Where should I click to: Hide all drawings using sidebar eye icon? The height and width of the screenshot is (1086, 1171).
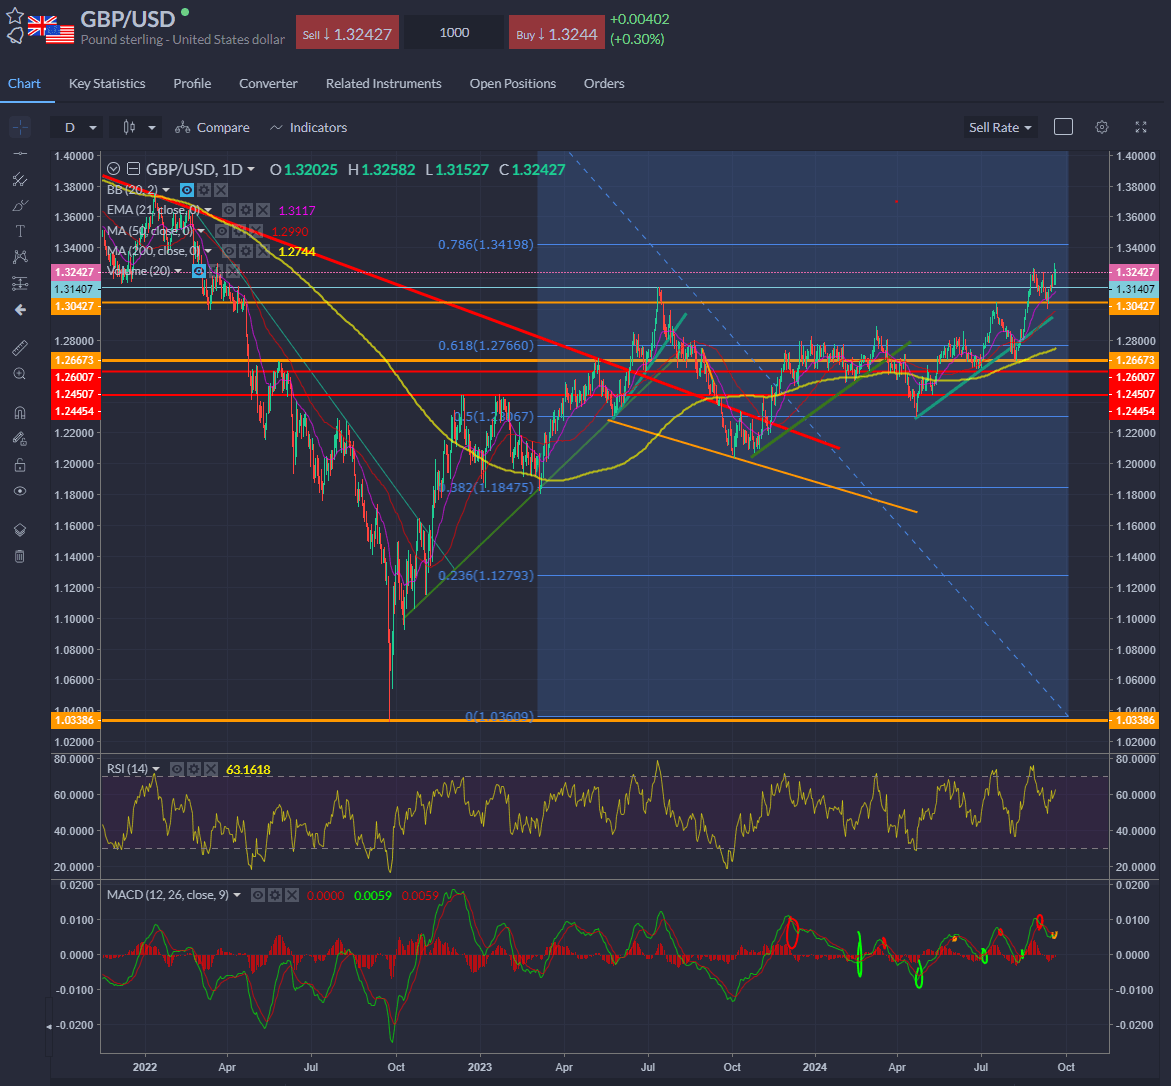point(19,491)
